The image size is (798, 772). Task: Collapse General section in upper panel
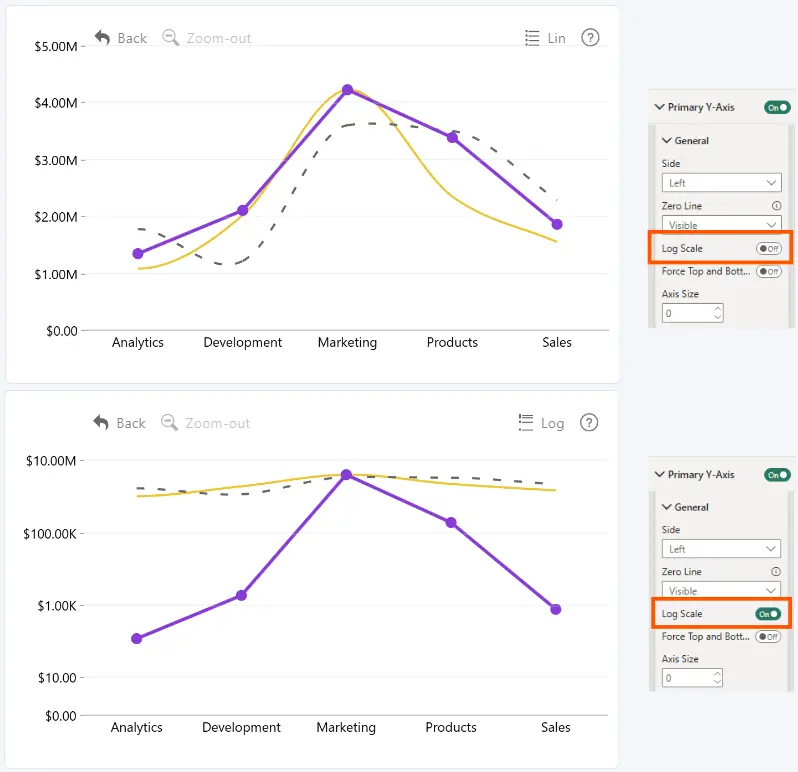(667, 140)
